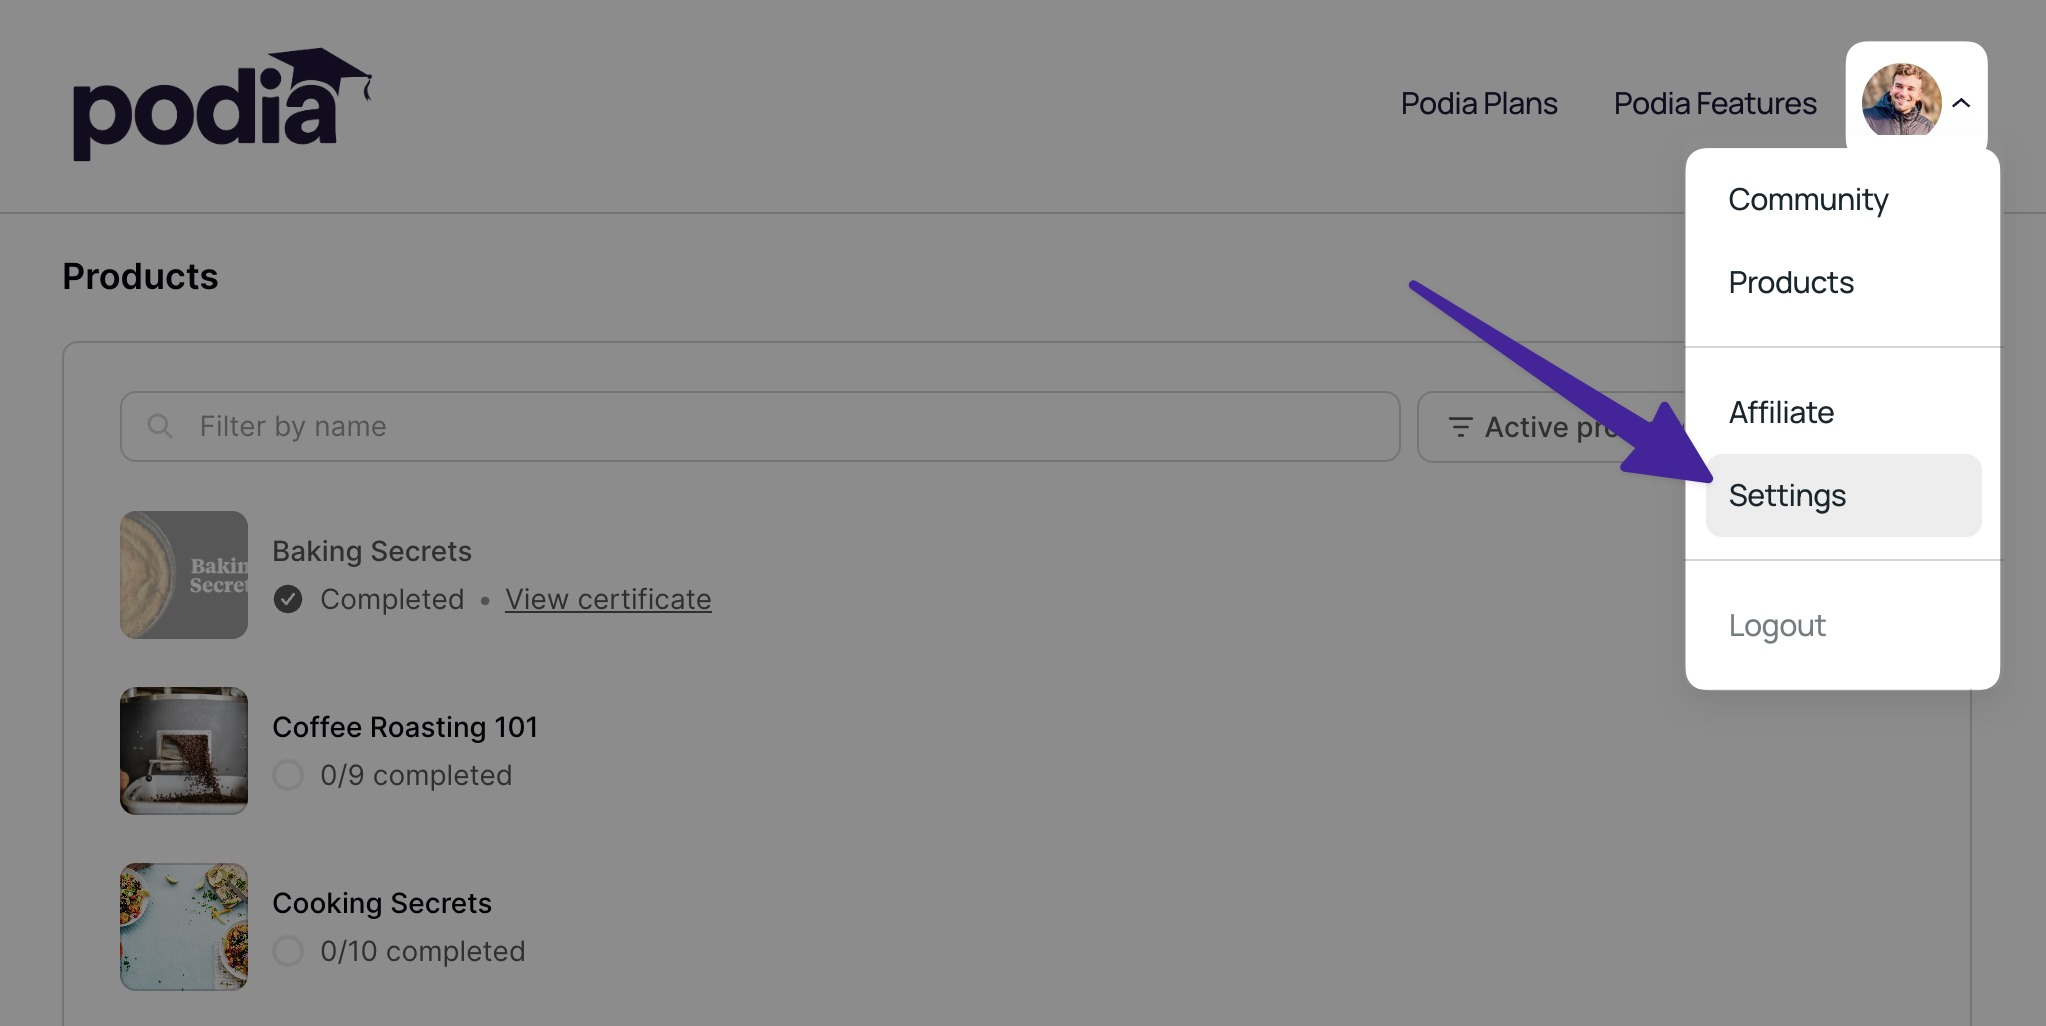Select Products in the dropdown menu

(x=1791, y=283)
